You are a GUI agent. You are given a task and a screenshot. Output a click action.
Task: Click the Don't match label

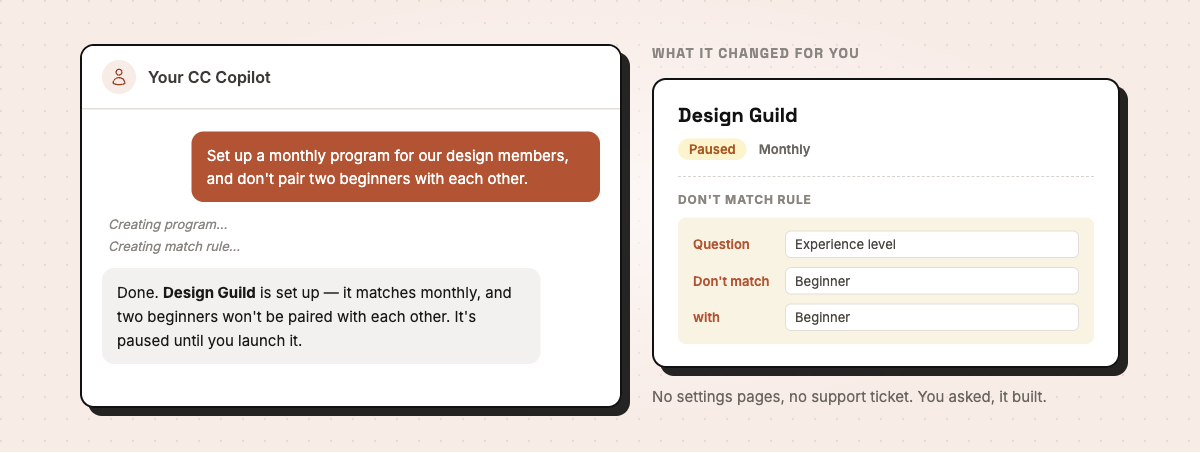[x=731, y=281]
